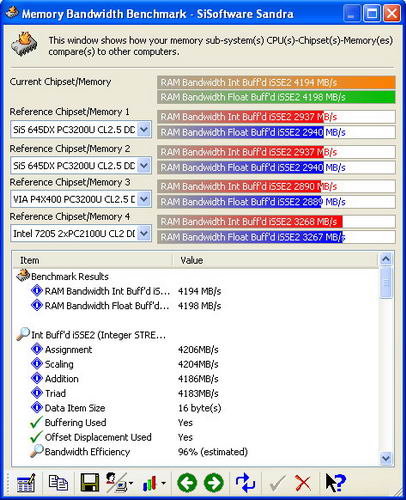Click the orange Int 4194 MB/s current bar
Image resolution: width=406 pixels, height=500 pixels.
click(x=276, y=82)
